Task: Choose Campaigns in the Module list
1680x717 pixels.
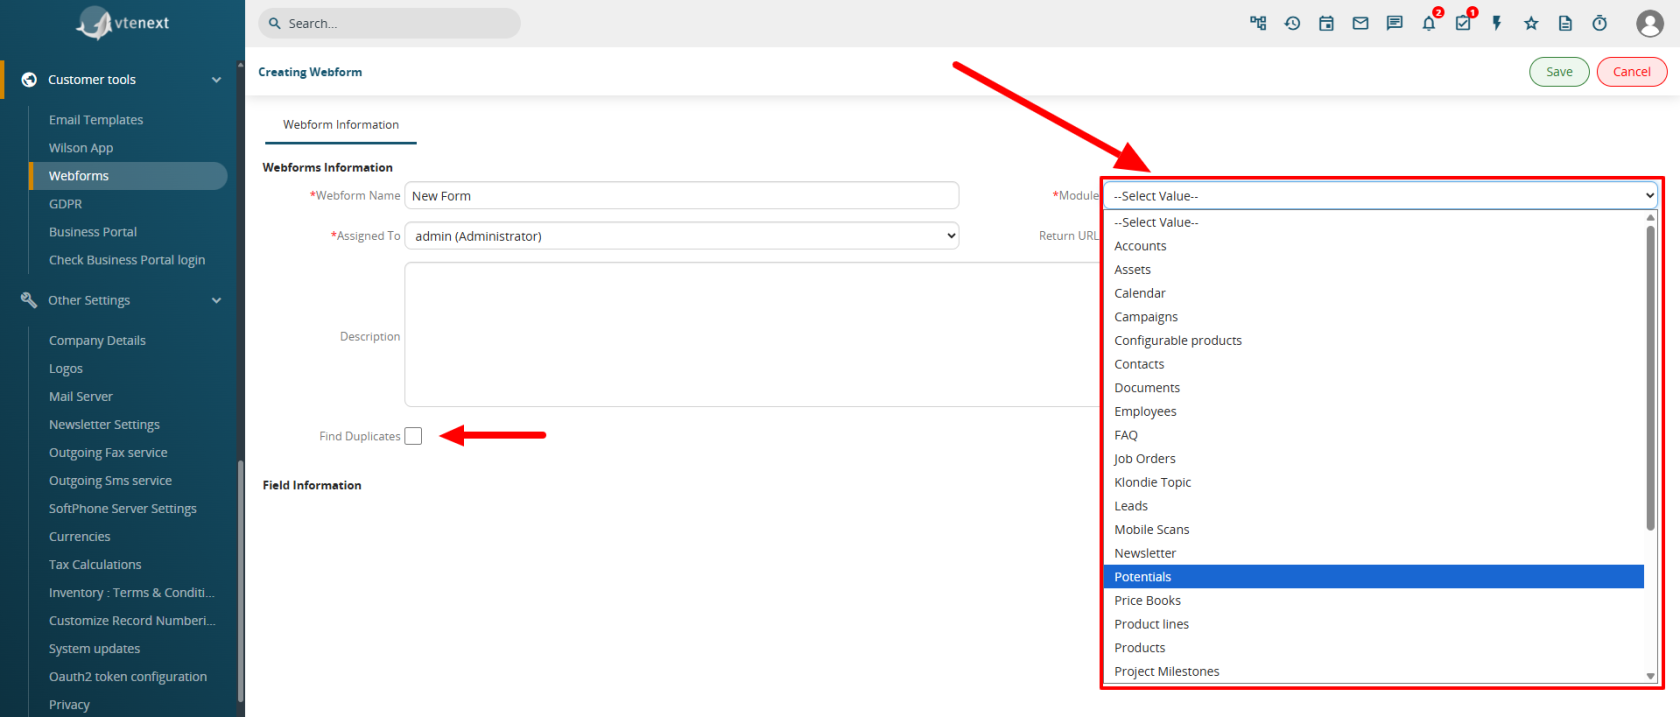Action: tap(1374, 317)
